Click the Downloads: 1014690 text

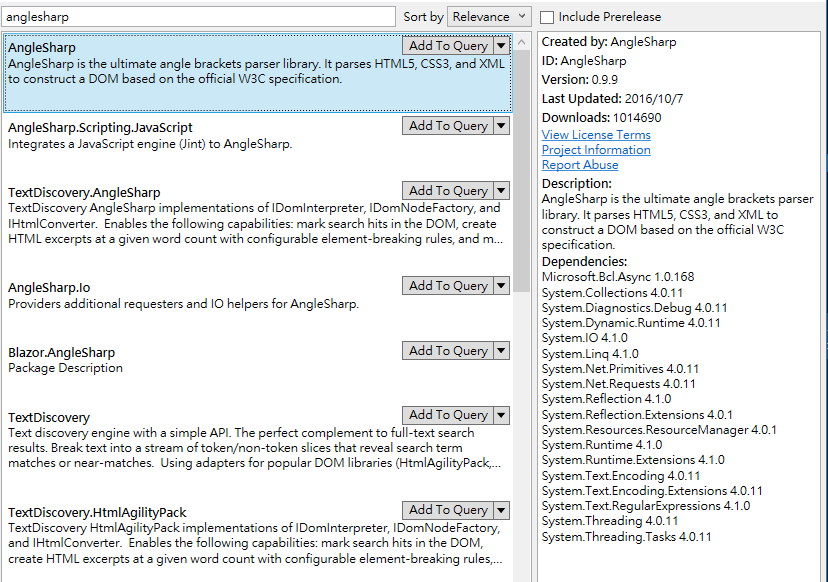[601, 118]
